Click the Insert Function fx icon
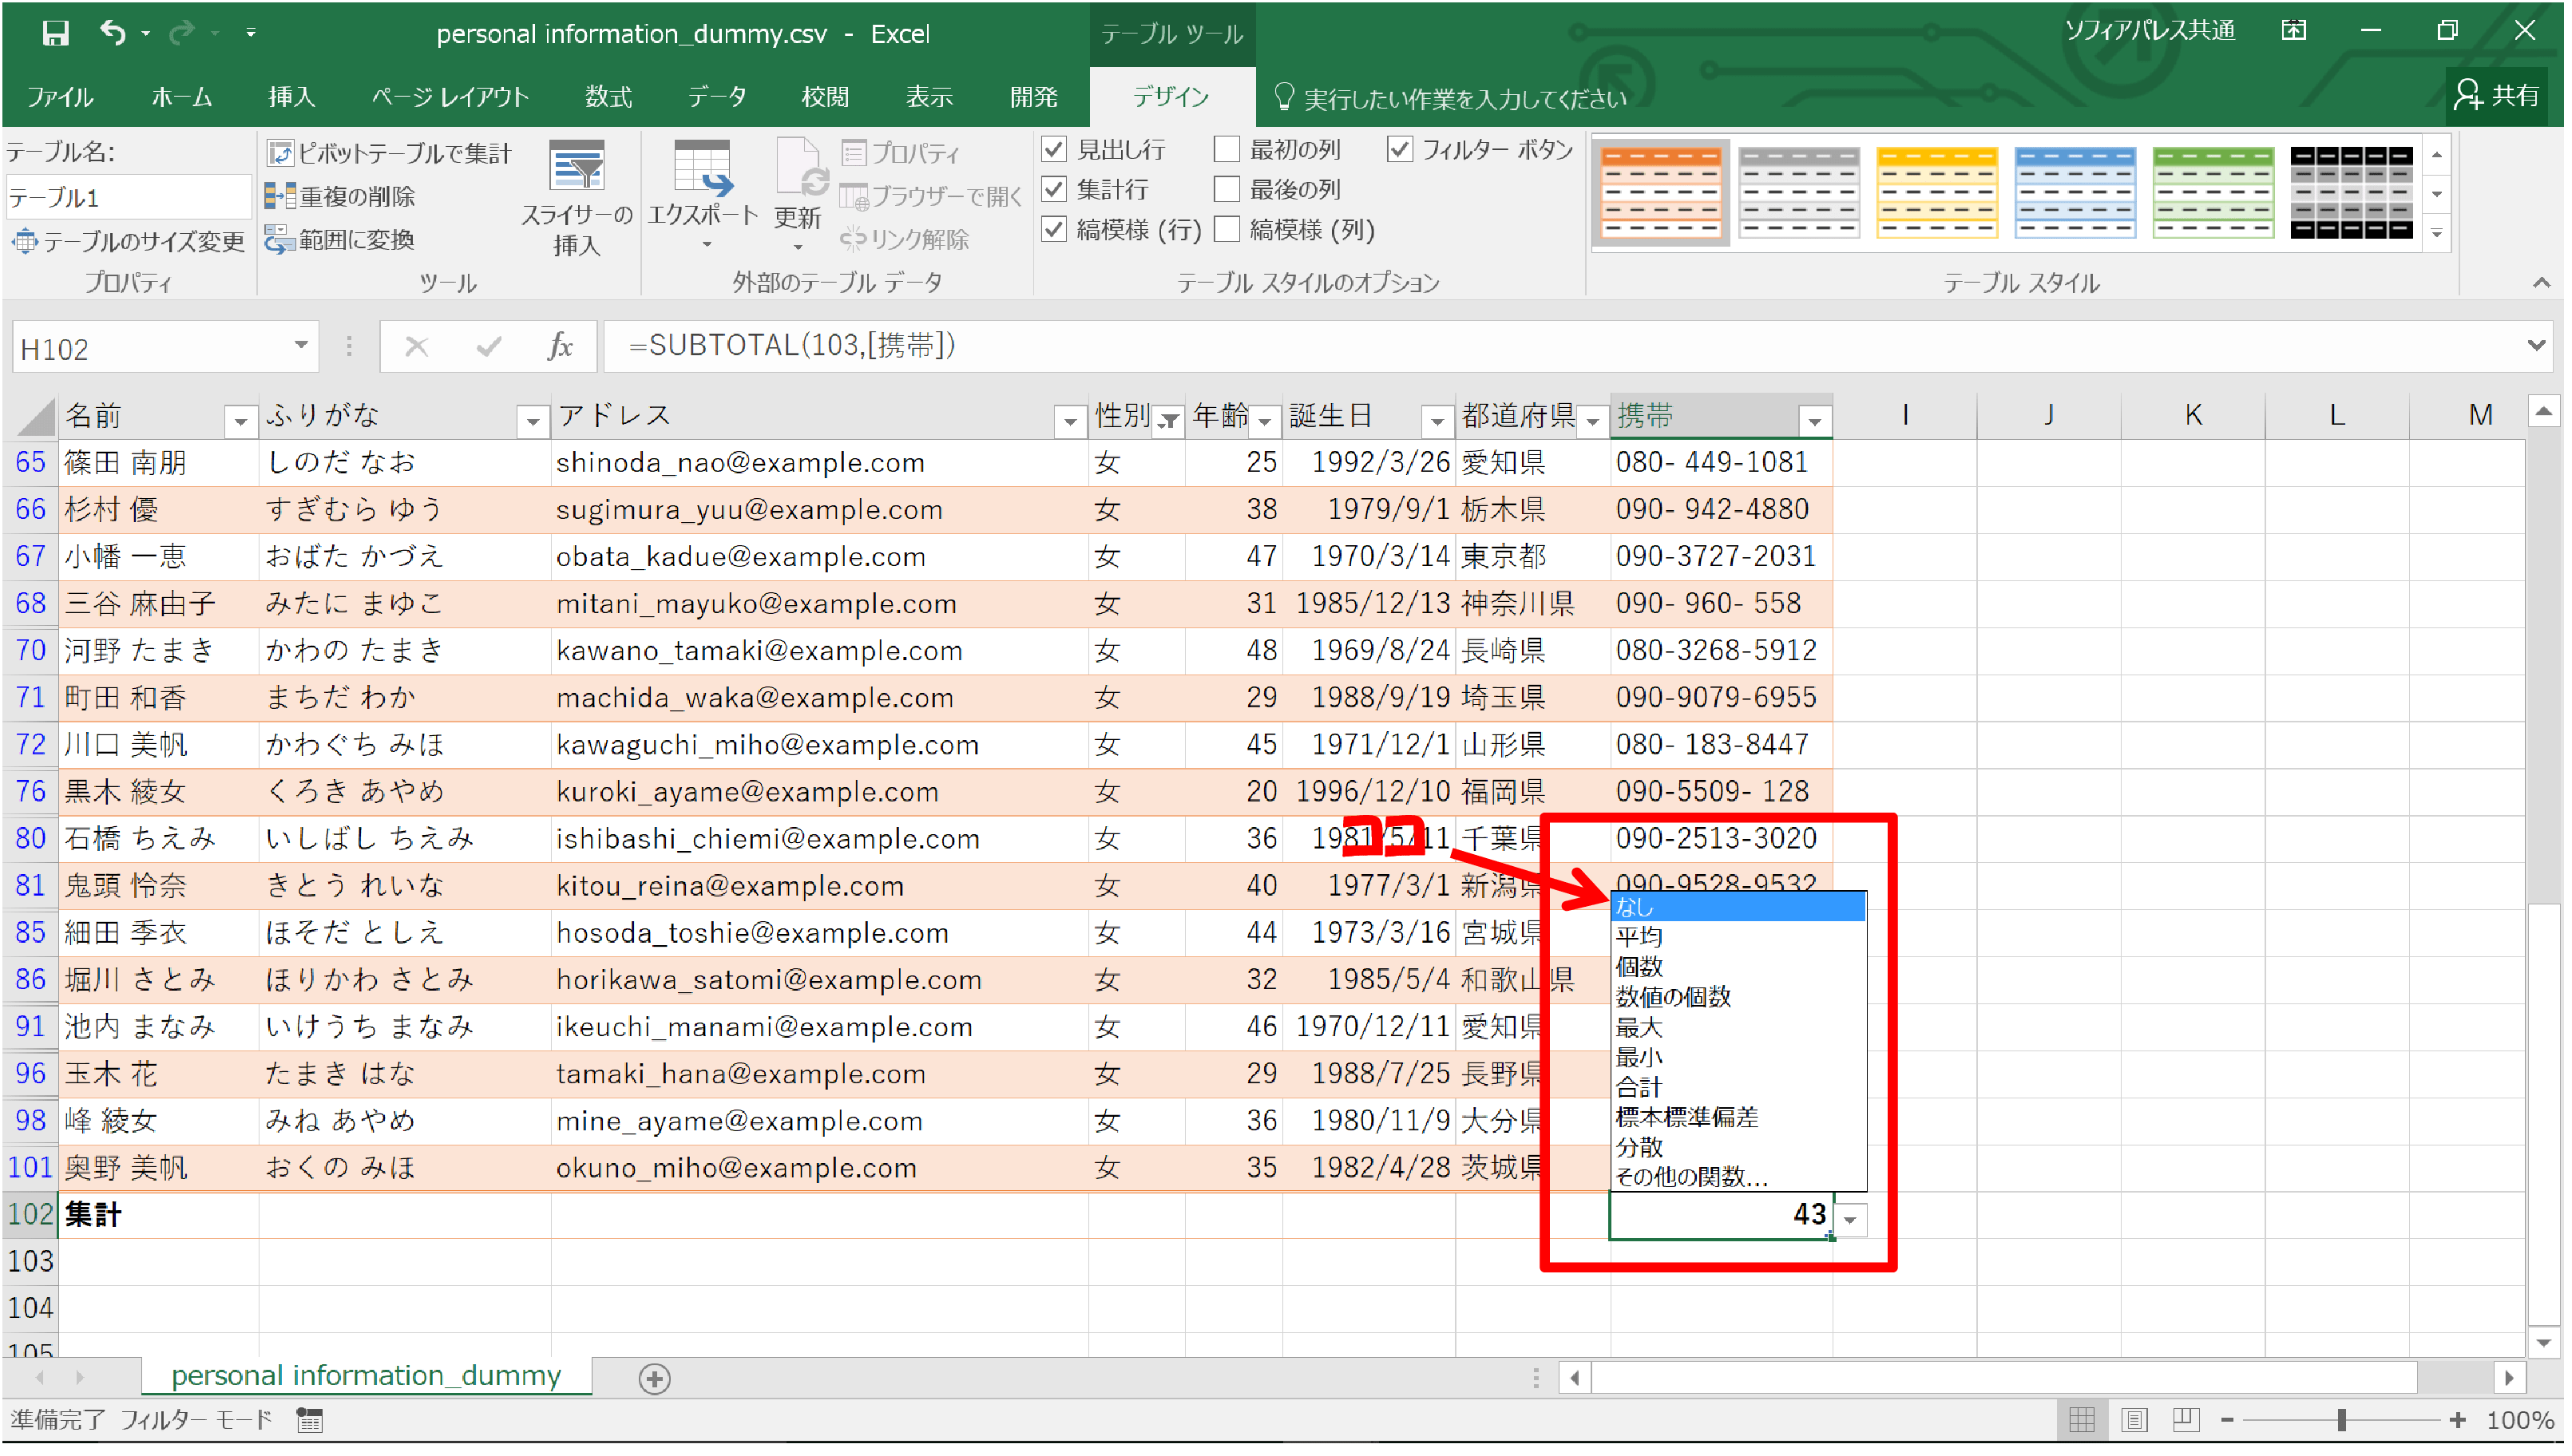 tap(560, 347)
